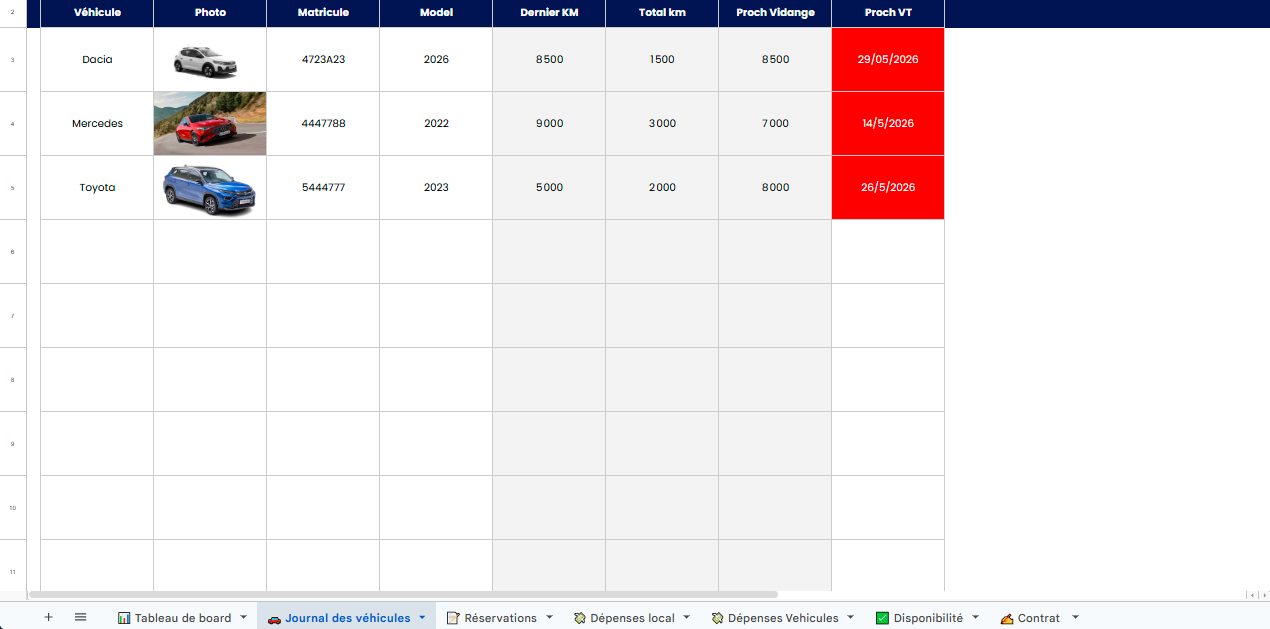Open the Contrat sheet

tap(1038, 618)
